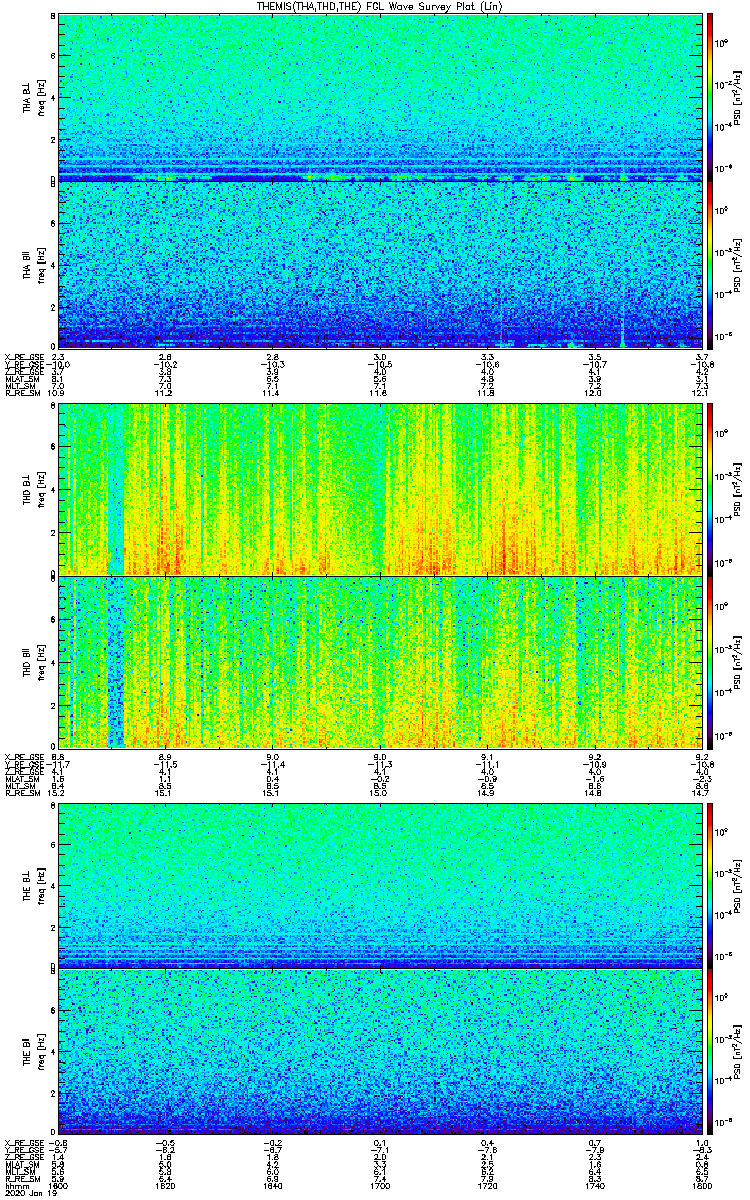Screen dimensions: 750x1200
Task: Click the THA B-parallel PSD color bar
Action: coord(710,264)
